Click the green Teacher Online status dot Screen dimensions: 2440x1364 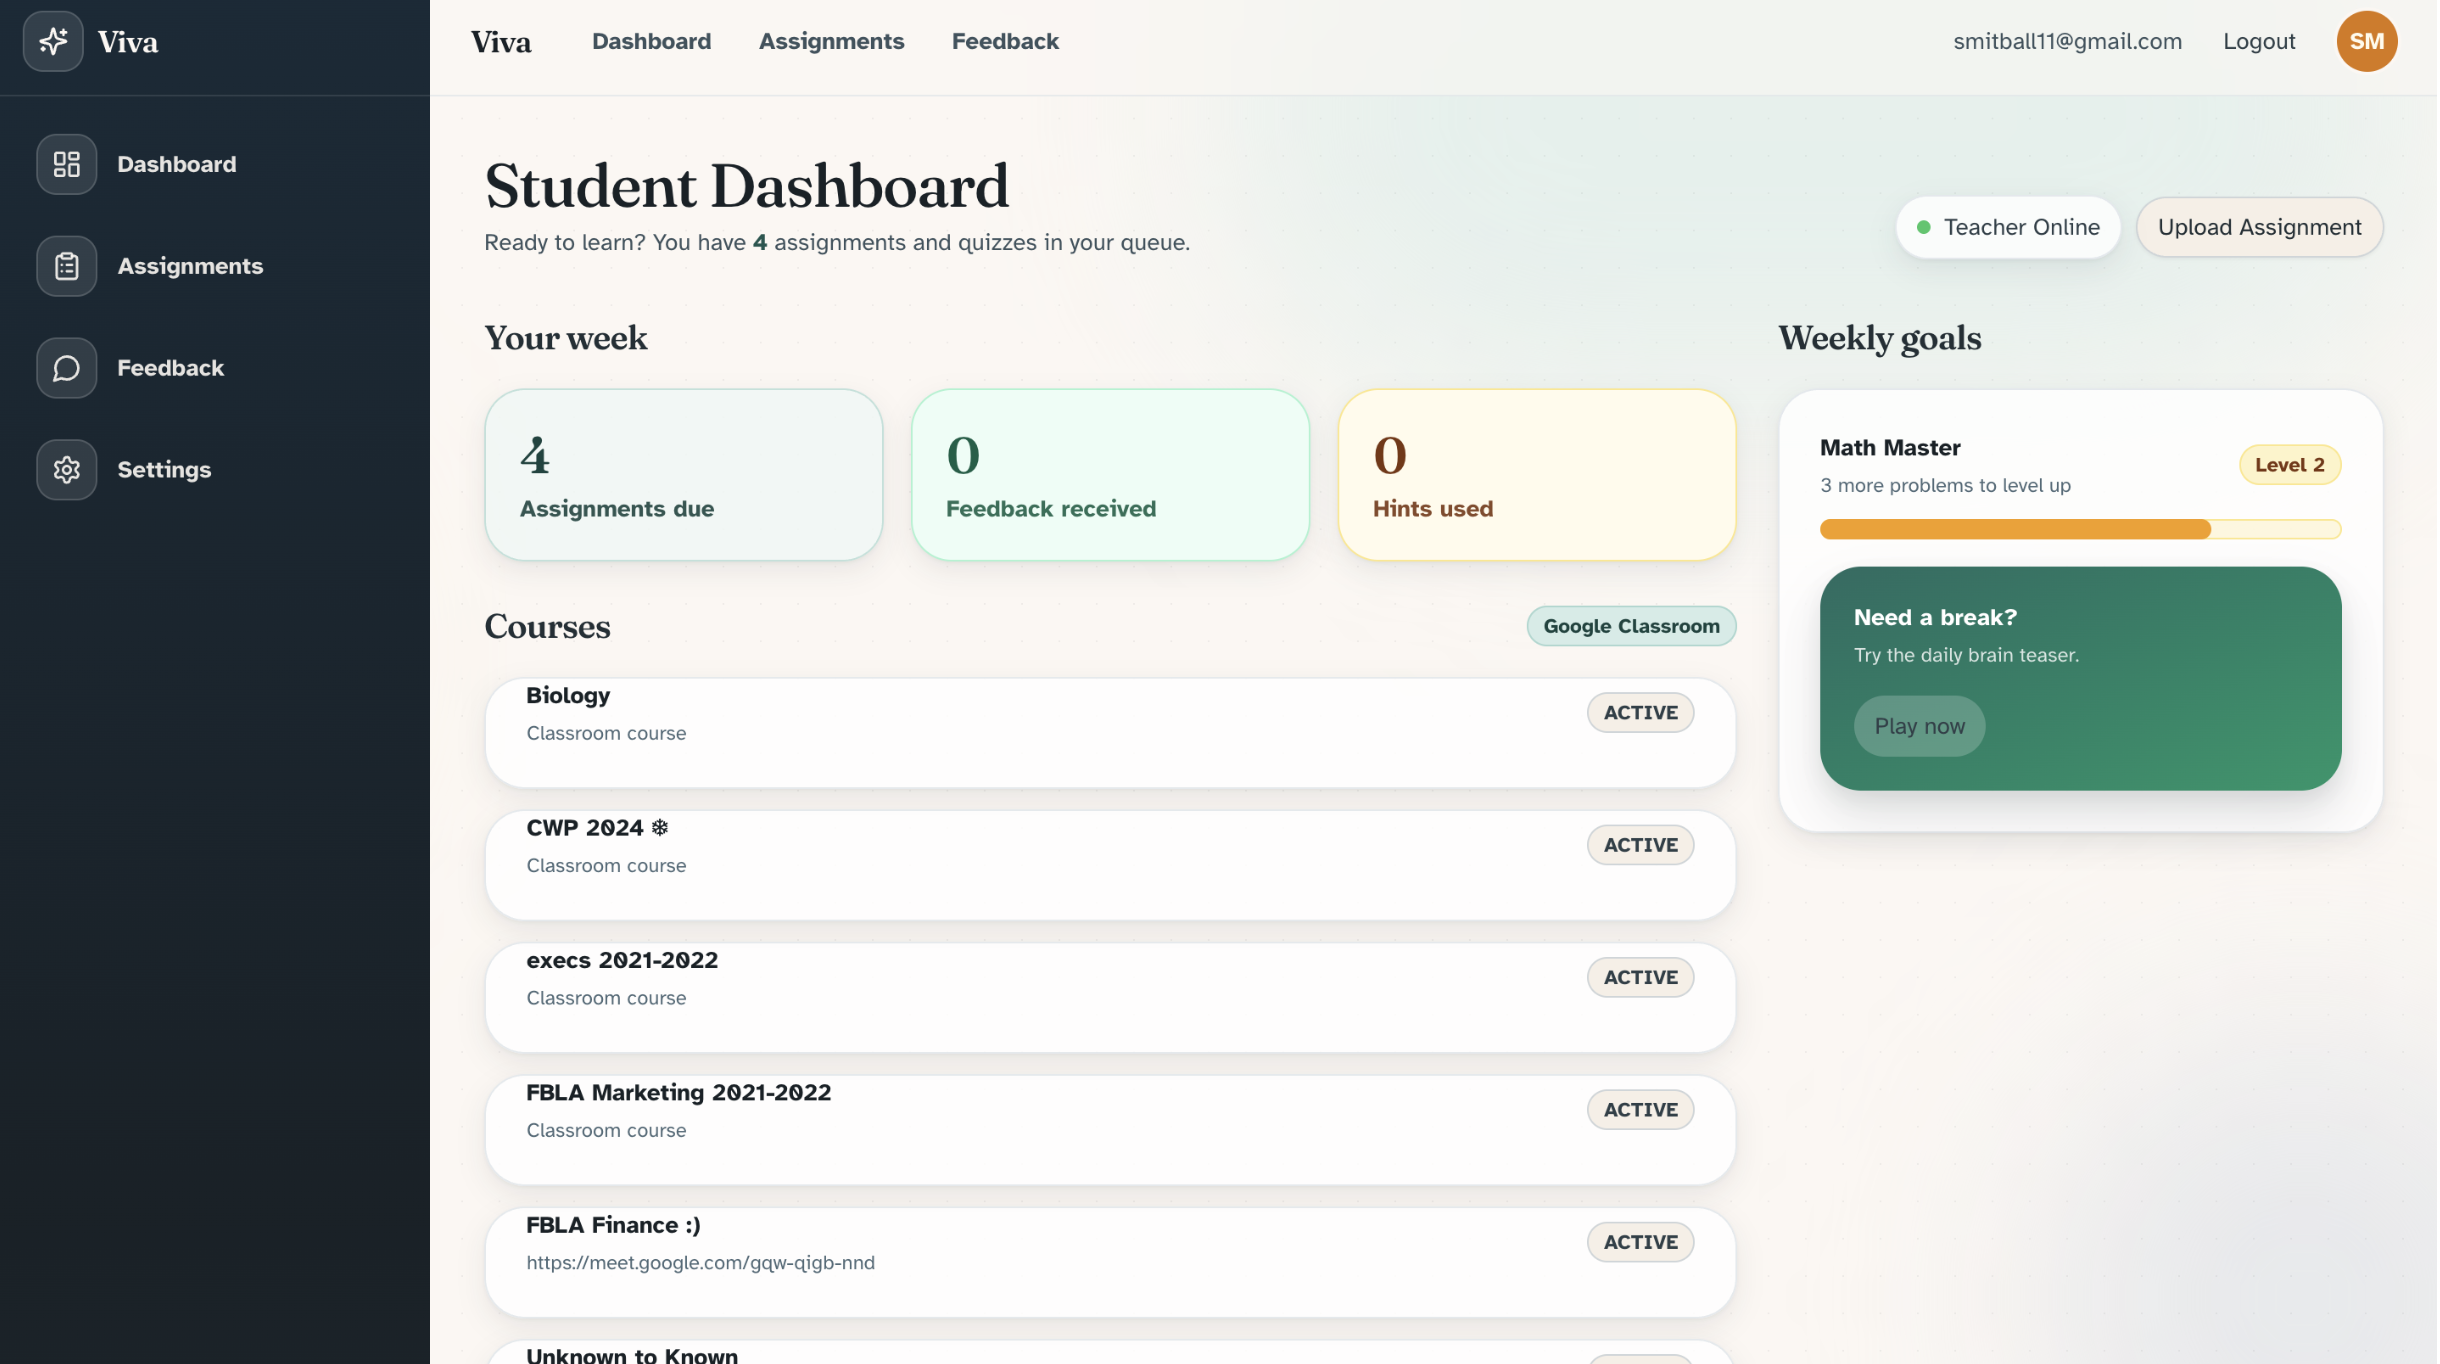click(1922, 228)
